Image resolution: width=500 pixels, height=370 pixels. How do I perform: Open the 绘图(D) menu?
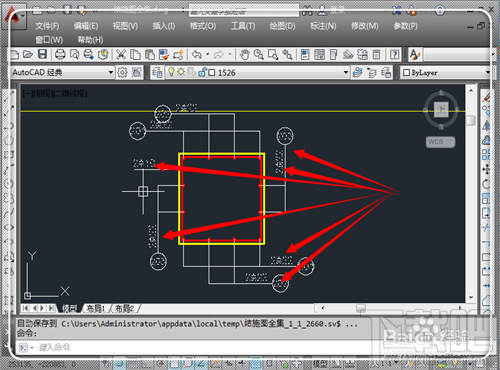282,26
